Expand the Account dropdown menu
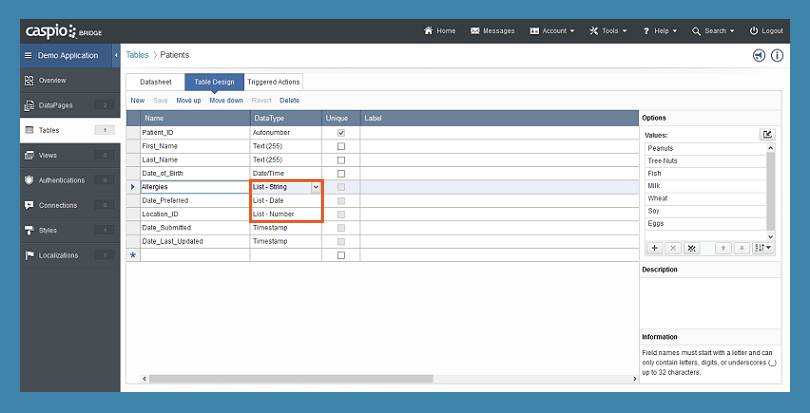Image resolution: width=810 pixels, height=413 pixels. [x=552, y=31]
